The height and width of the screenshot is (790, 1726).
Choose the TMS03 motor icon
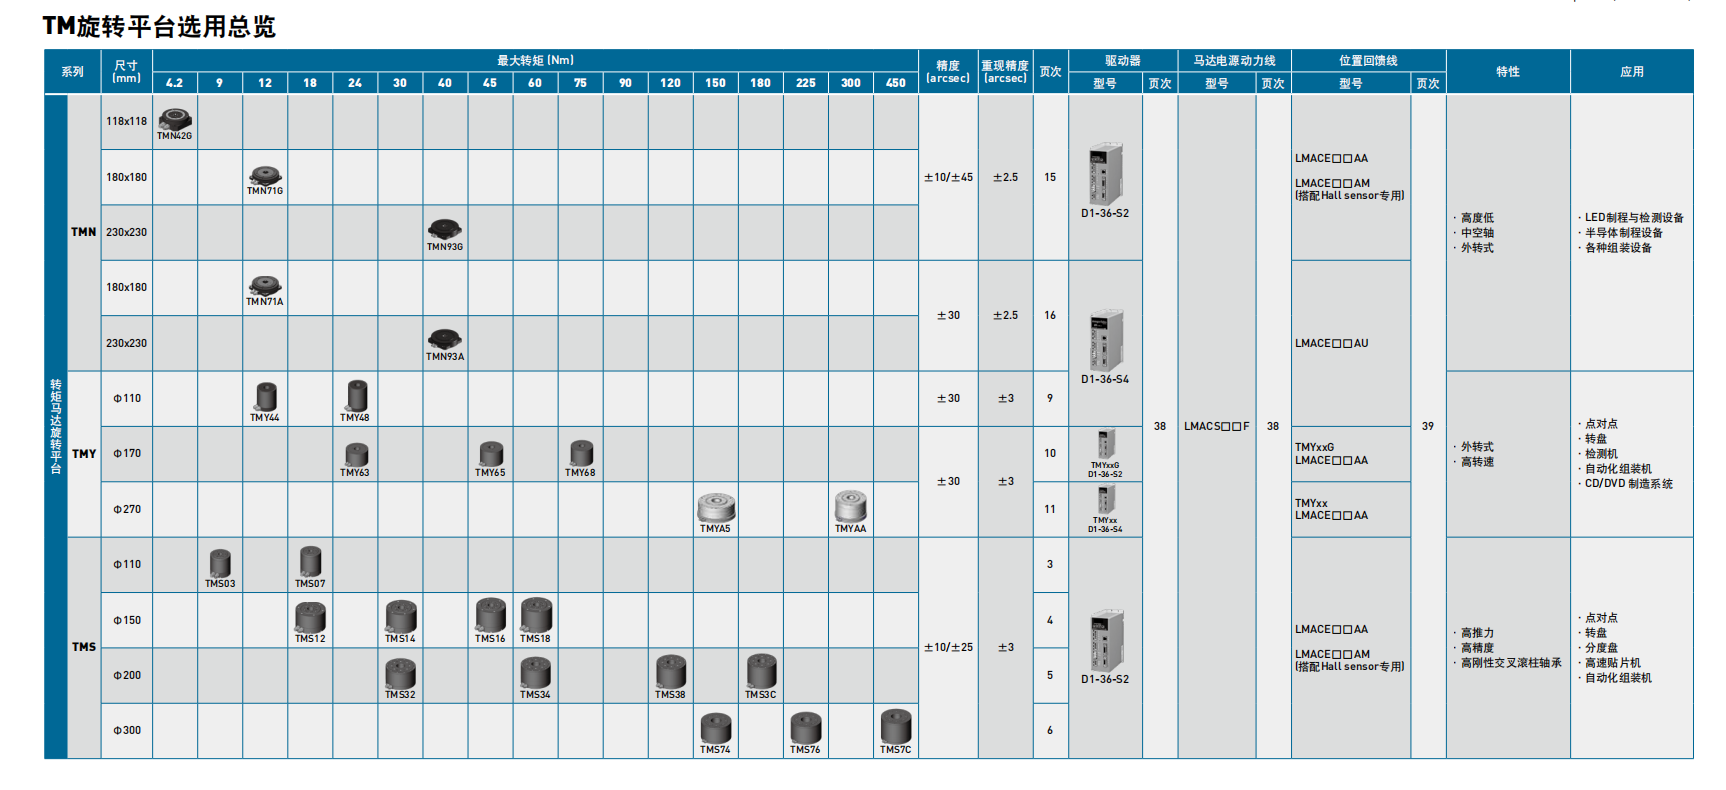[220, 563]
